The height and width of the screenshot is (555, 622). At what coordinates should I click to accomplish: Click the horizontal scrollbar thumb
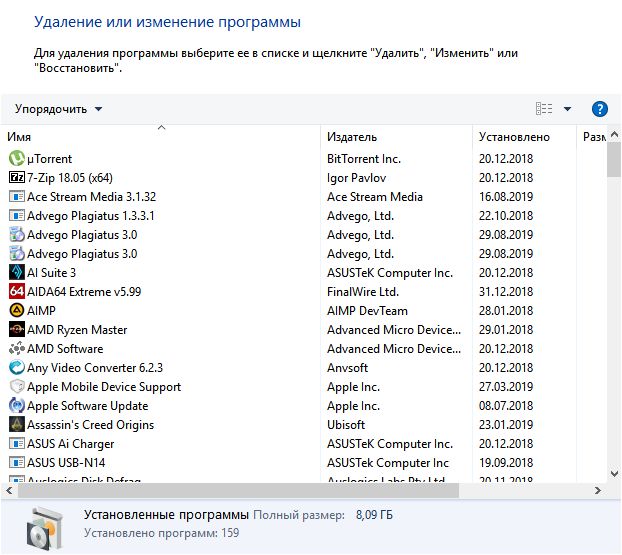pyautogui.click(x=238, y=491)
